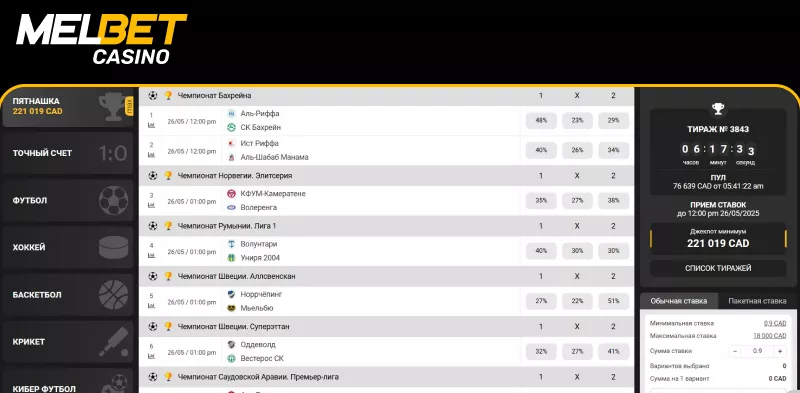Image resolution: width=800 pixels, height=393 pixels.
Task: Open the Крикет bat category
Action: click(68, 342)
